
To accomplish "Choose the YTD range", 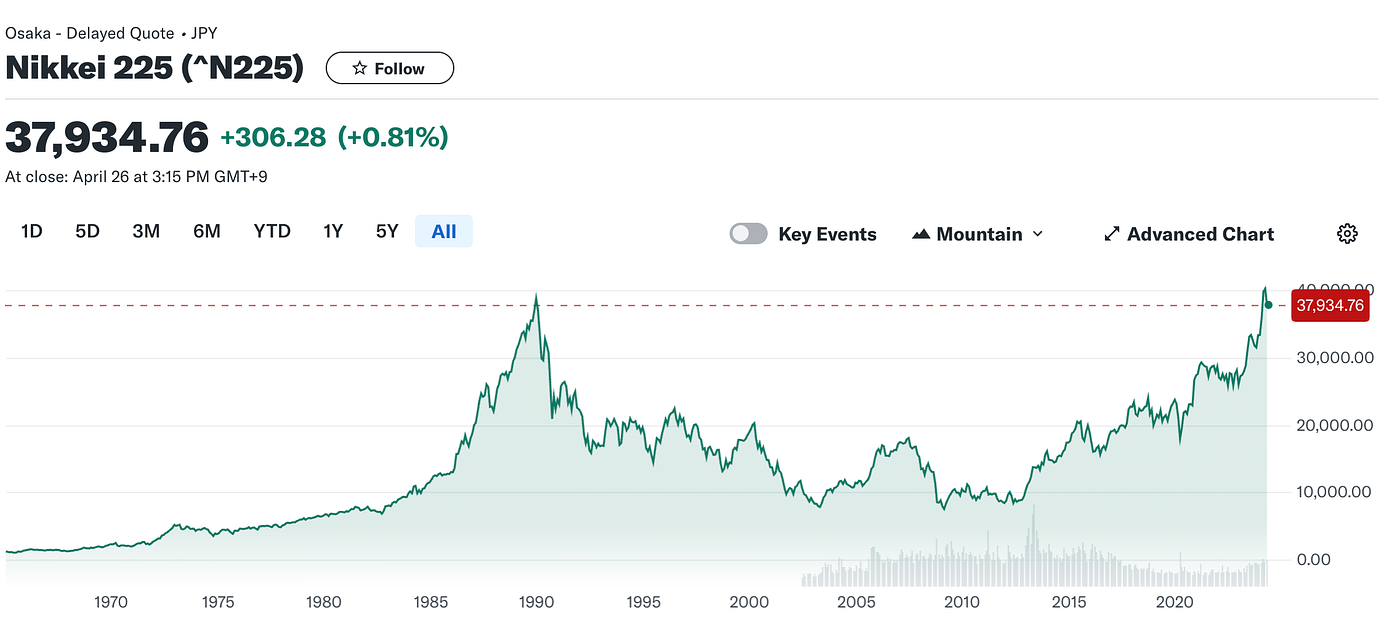I will (x=272, y=232).
